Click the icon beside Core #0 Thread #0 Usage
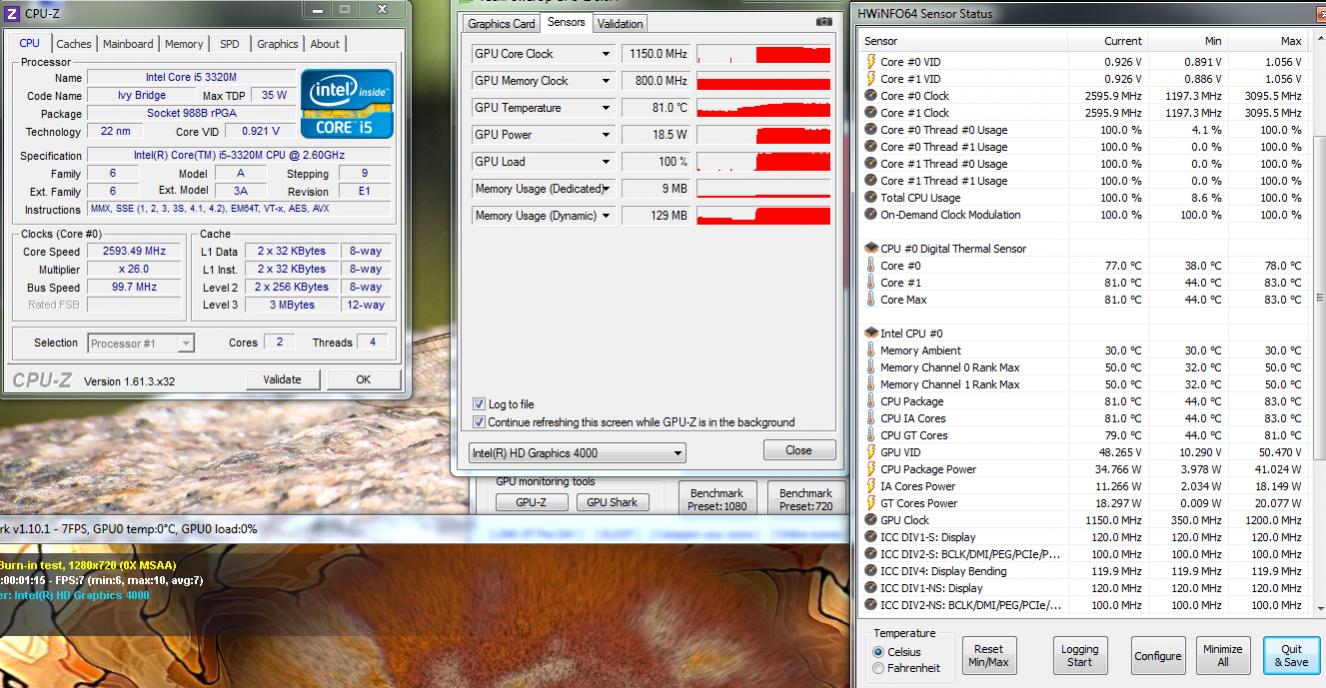Image resolution: width=1326 pixels, height=688 pixels. 871,130
